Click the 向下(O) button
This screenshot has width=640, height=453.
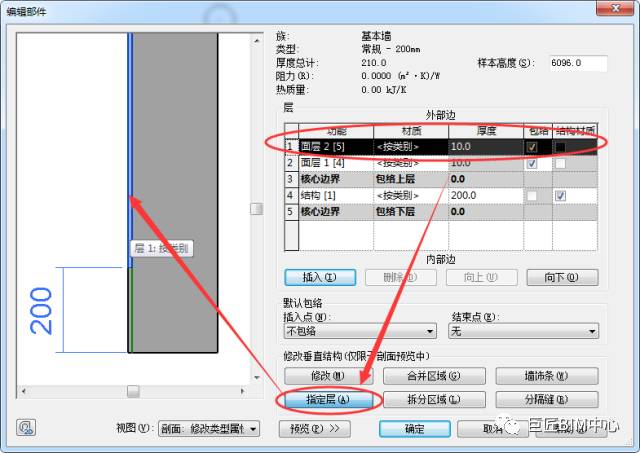(562, 278)
